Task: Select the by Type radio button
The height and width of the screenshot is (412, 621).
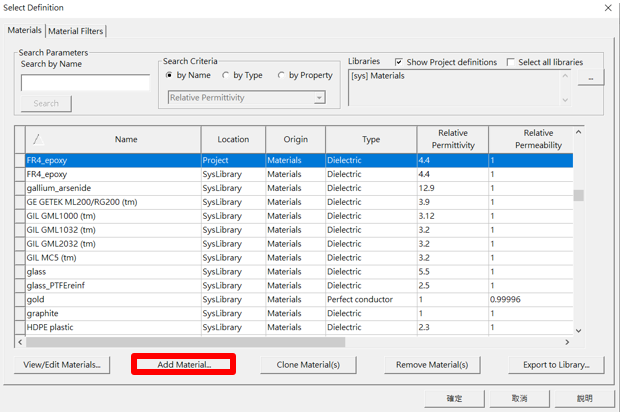Action: click(226, 75)
